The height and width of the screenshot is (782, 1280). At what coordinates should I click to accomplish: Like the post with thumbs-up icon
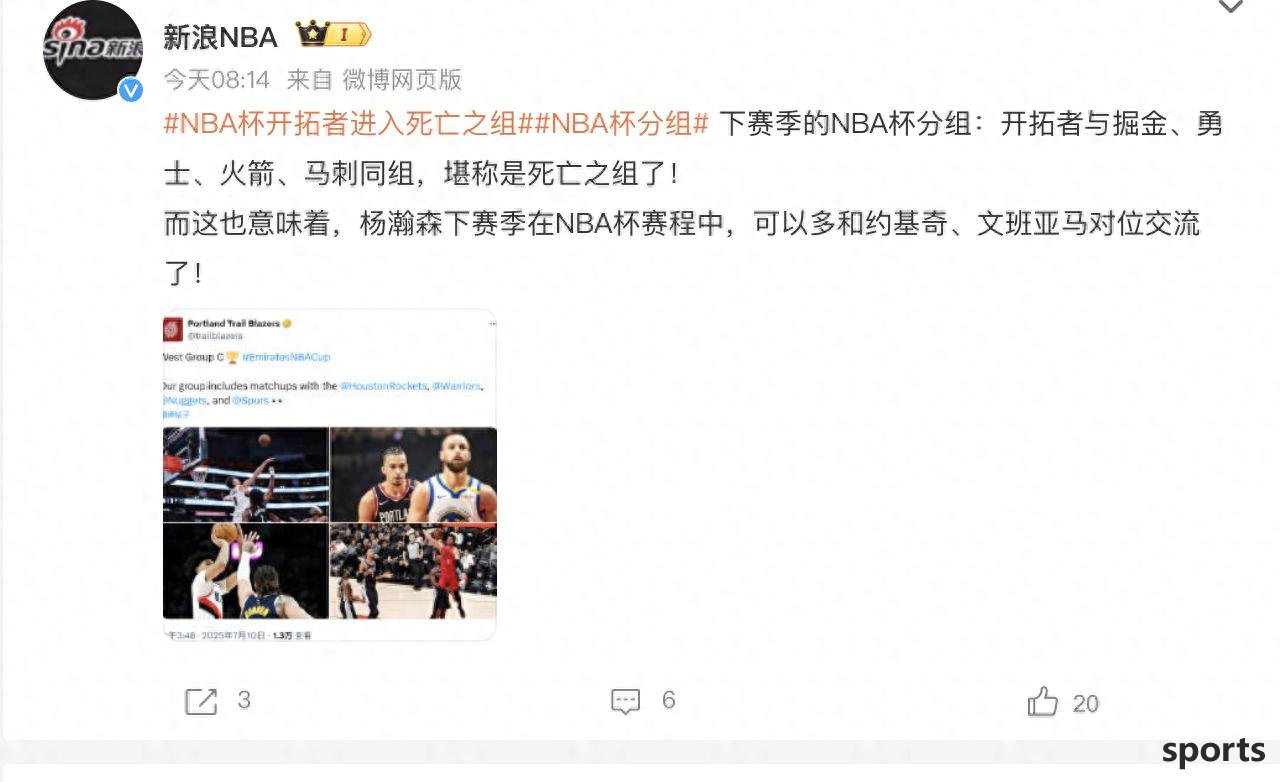pos(1042,702)
